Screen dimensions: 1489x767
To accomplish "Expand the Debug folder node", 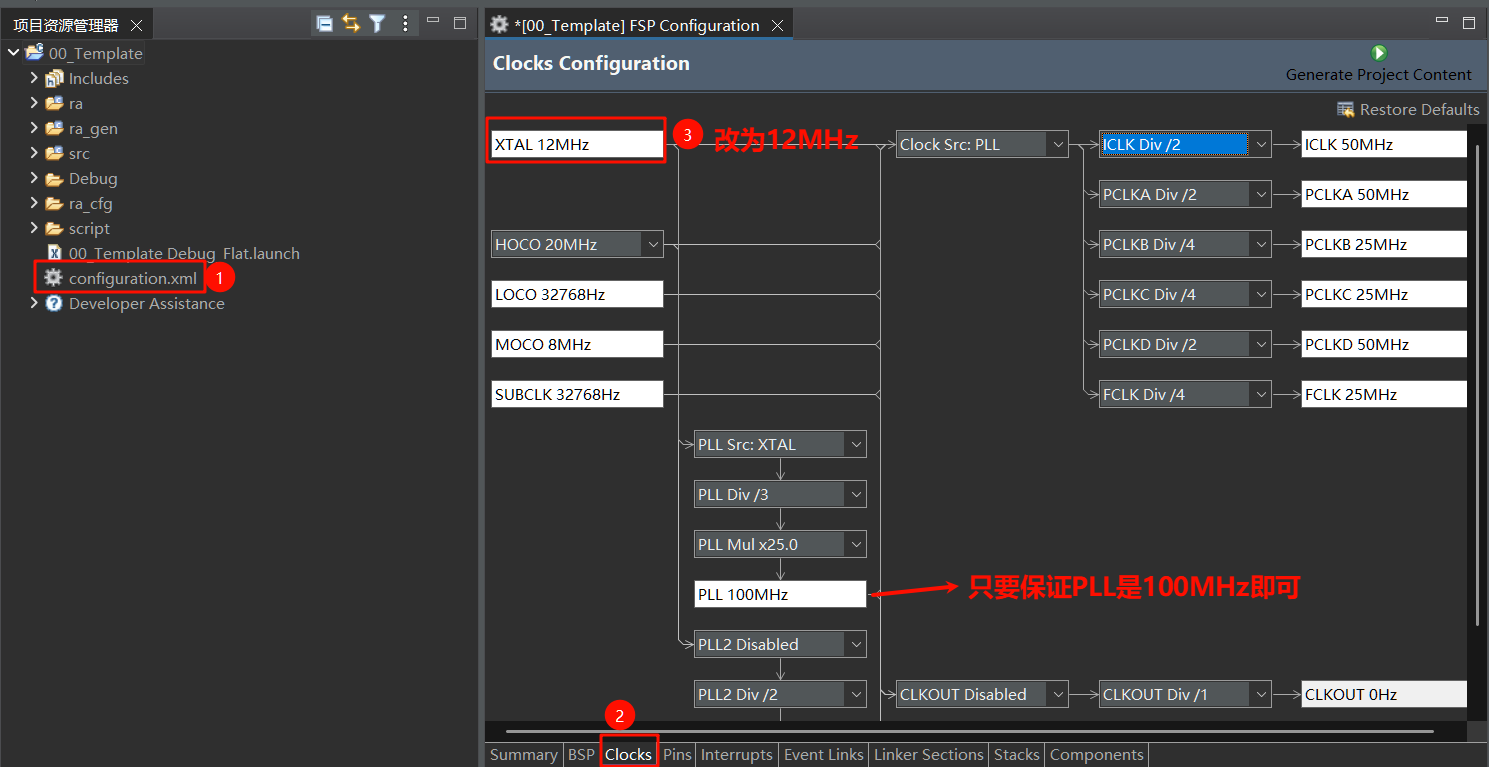I will pyautogui.click(x=34, y=178).
